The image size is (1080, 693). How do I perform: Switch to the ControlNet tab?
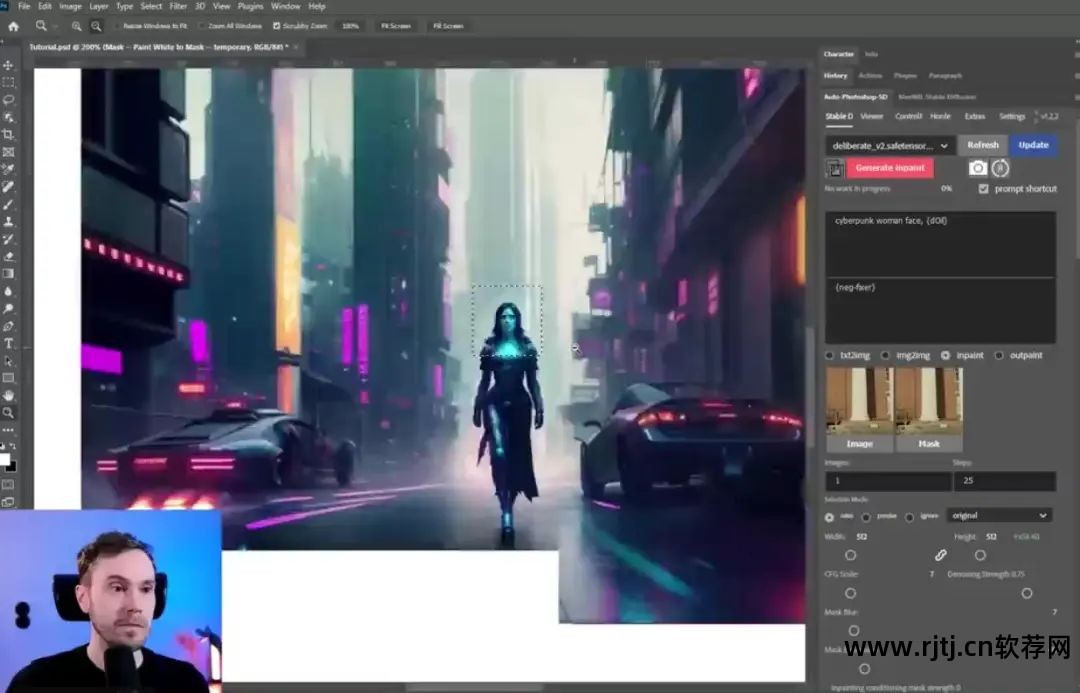pyautogui.click(x=907, y=116)
